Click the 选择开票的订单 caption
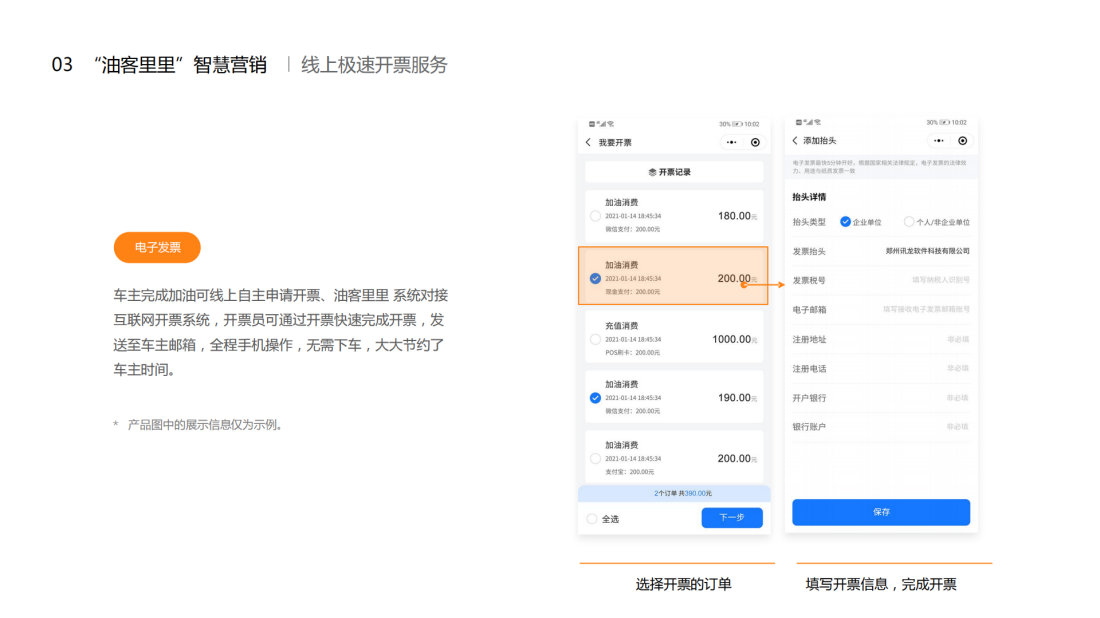Screen dimensions: 1100x618 click(683, 584)
